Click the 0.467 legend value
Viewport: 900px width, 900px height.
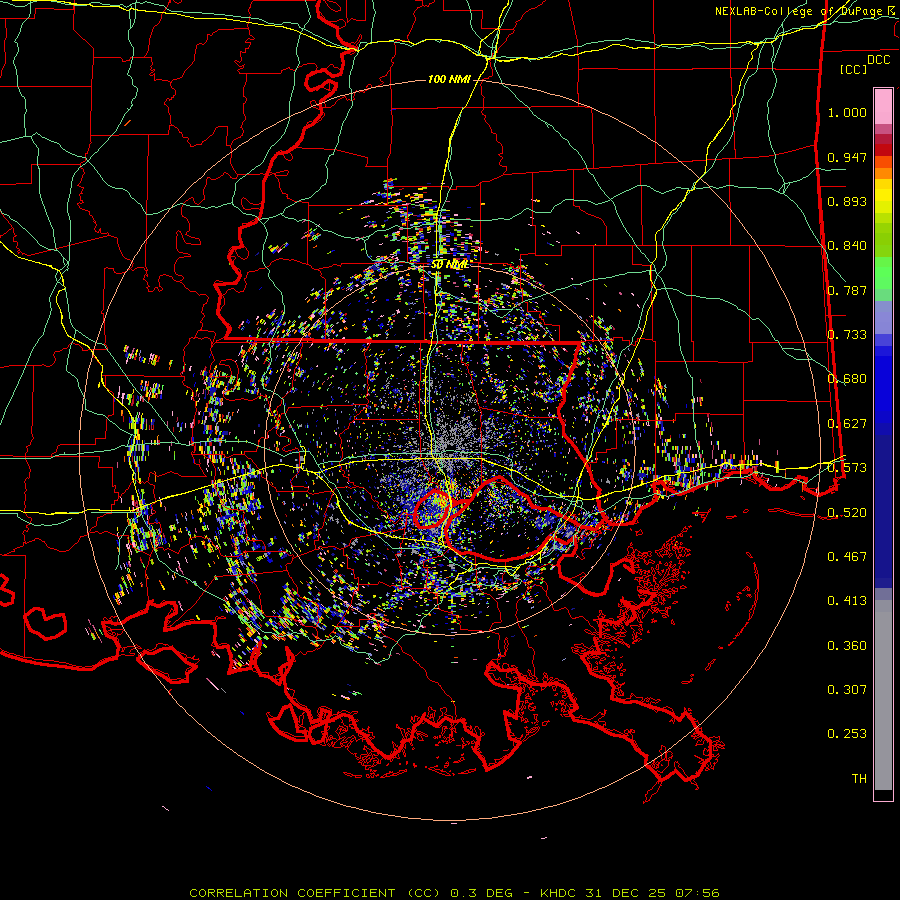(x=847, y=557)
